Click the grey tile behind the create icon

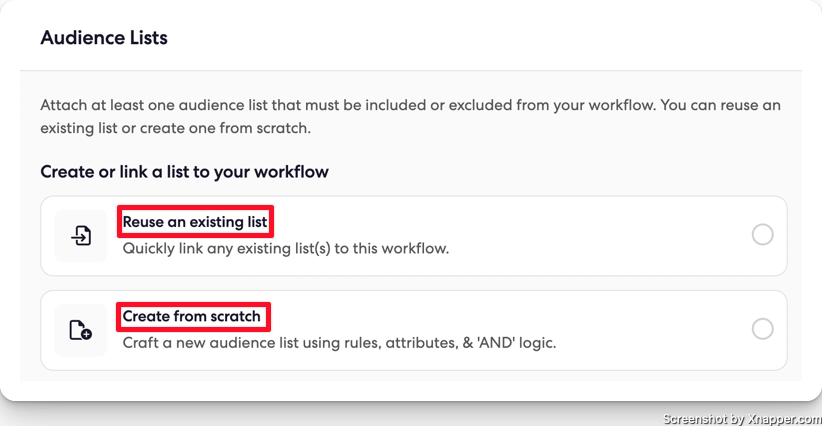81,330
